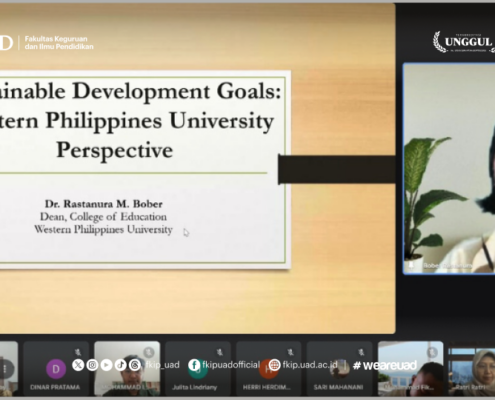
Task: Click Dinar Pratama's muted microphone icon
Action: point(78,352)
